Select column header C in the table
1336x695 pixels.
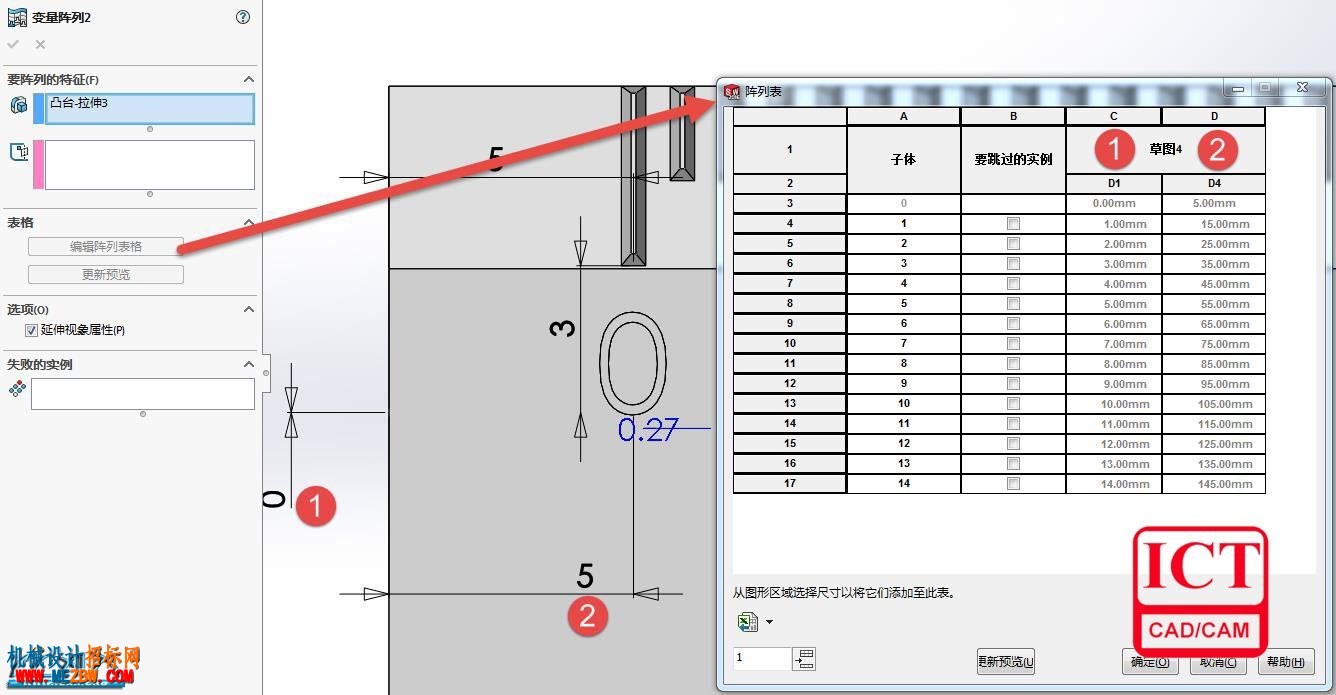1114,116
